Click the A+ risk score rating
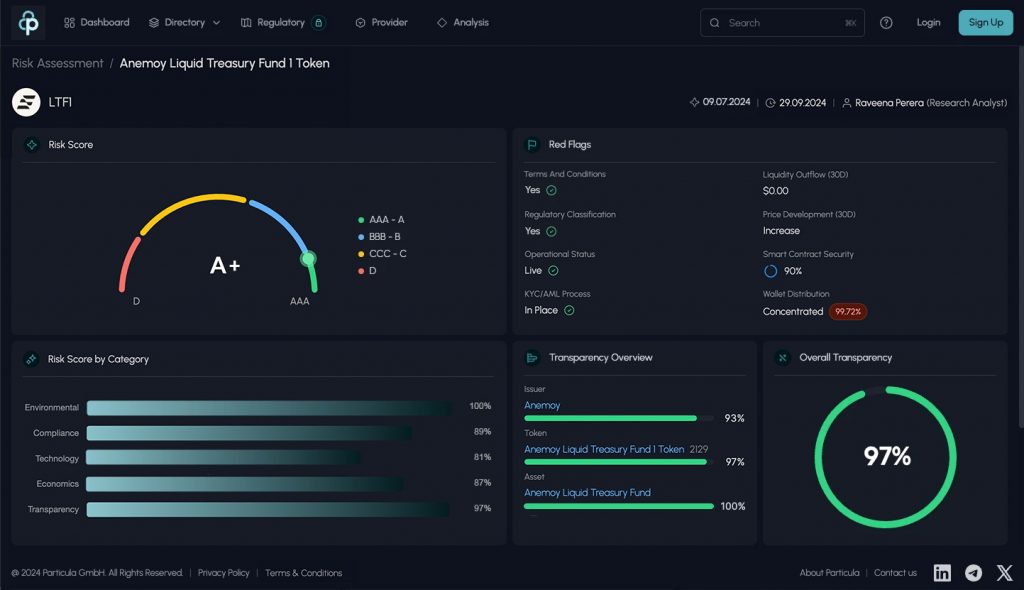 pos(225,265)
